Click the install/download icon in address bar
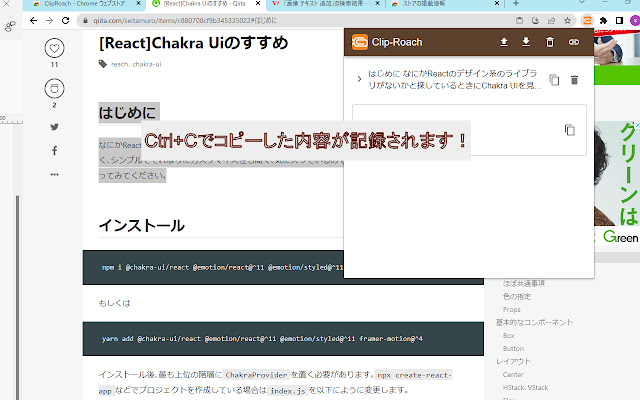Screen dimensions: 640x400 pyautogui.click(x=535, y=20)
